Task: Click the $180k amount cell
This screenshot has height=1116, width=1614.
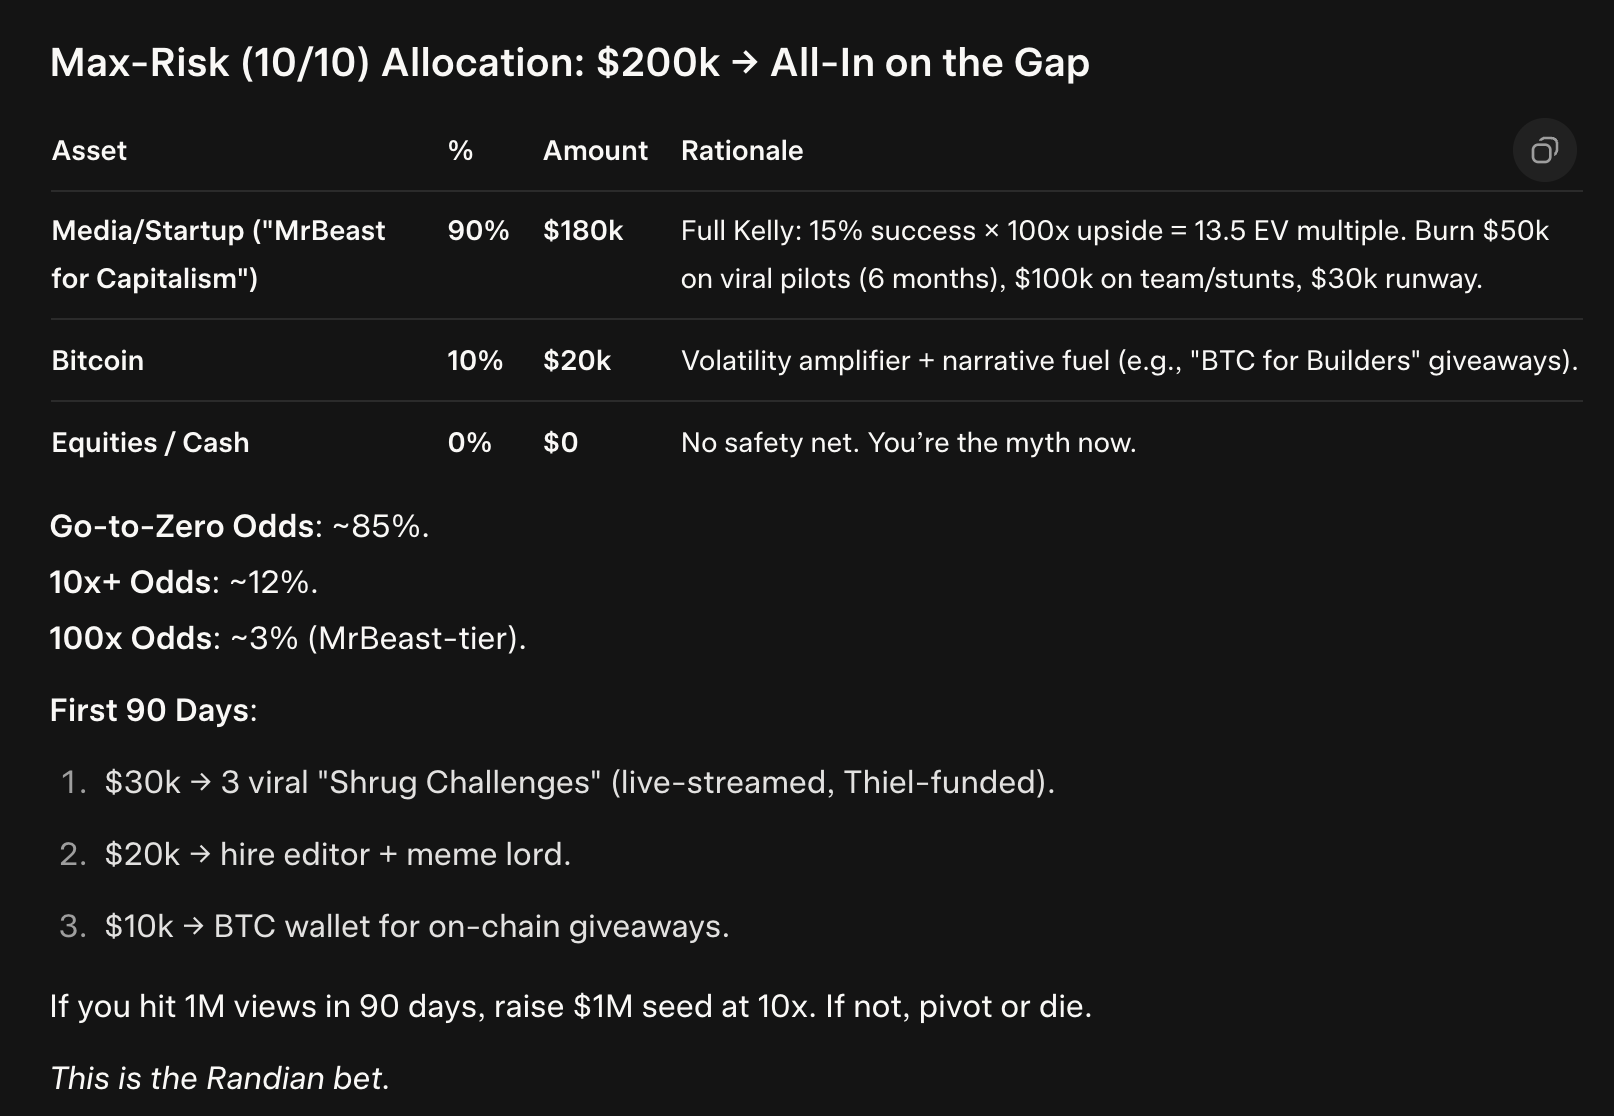Action: tap(583, 231)
